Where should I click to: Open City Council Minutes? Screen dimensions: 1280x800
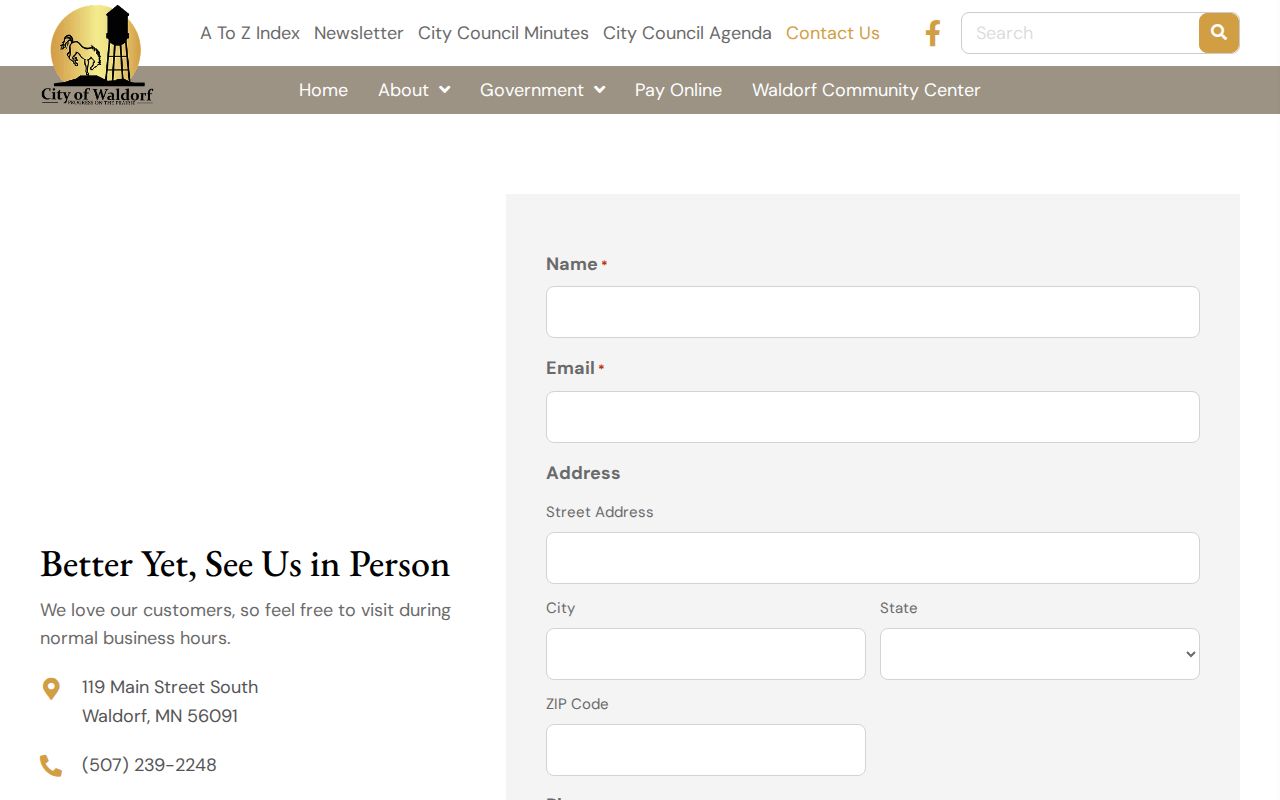point(503,33)
